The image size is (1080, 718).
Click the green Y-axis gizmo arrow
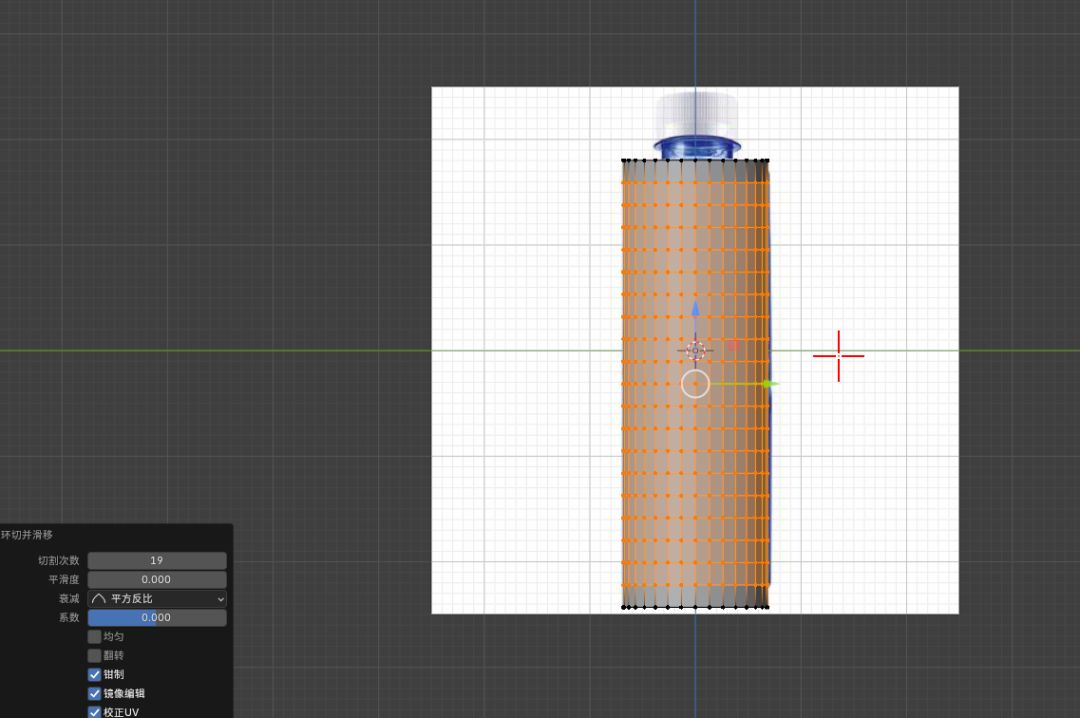click(767, 383)
